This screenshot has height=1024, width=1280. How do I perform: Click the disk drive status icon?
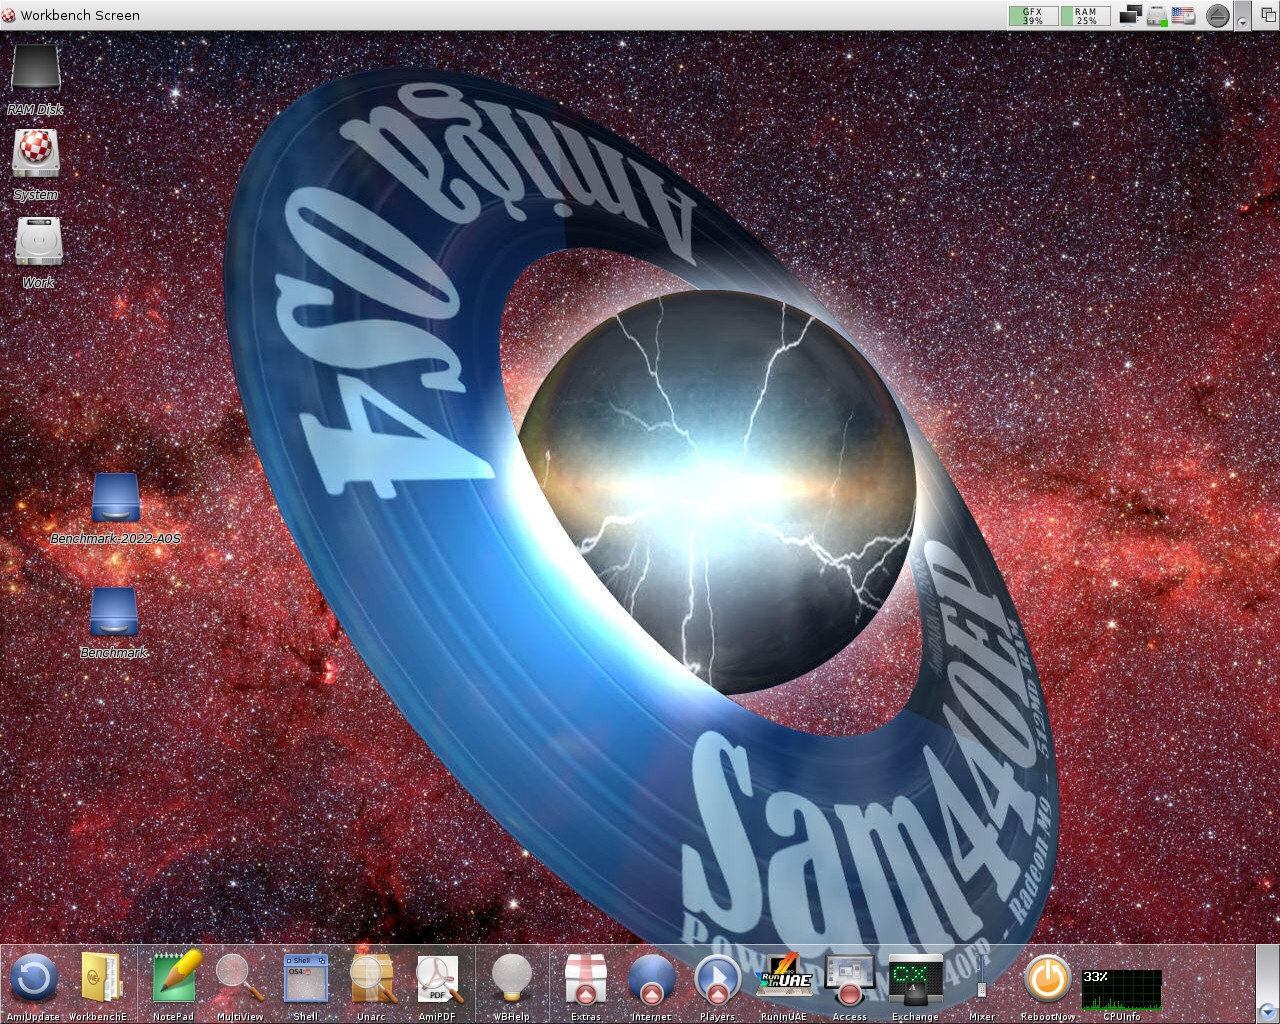1157,15
